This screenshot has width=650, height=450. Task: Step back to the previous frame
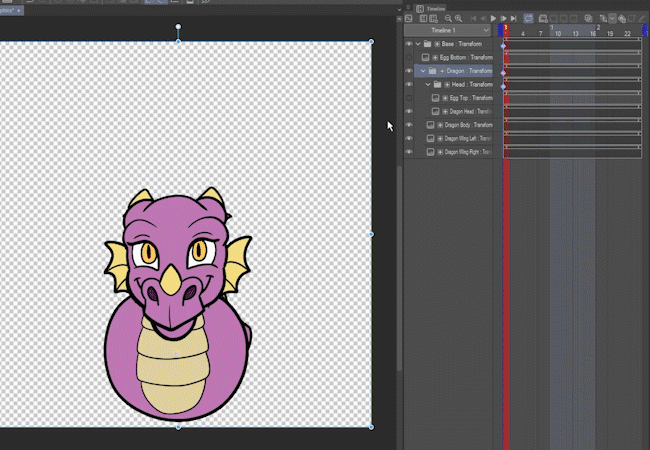click(483, 18)
